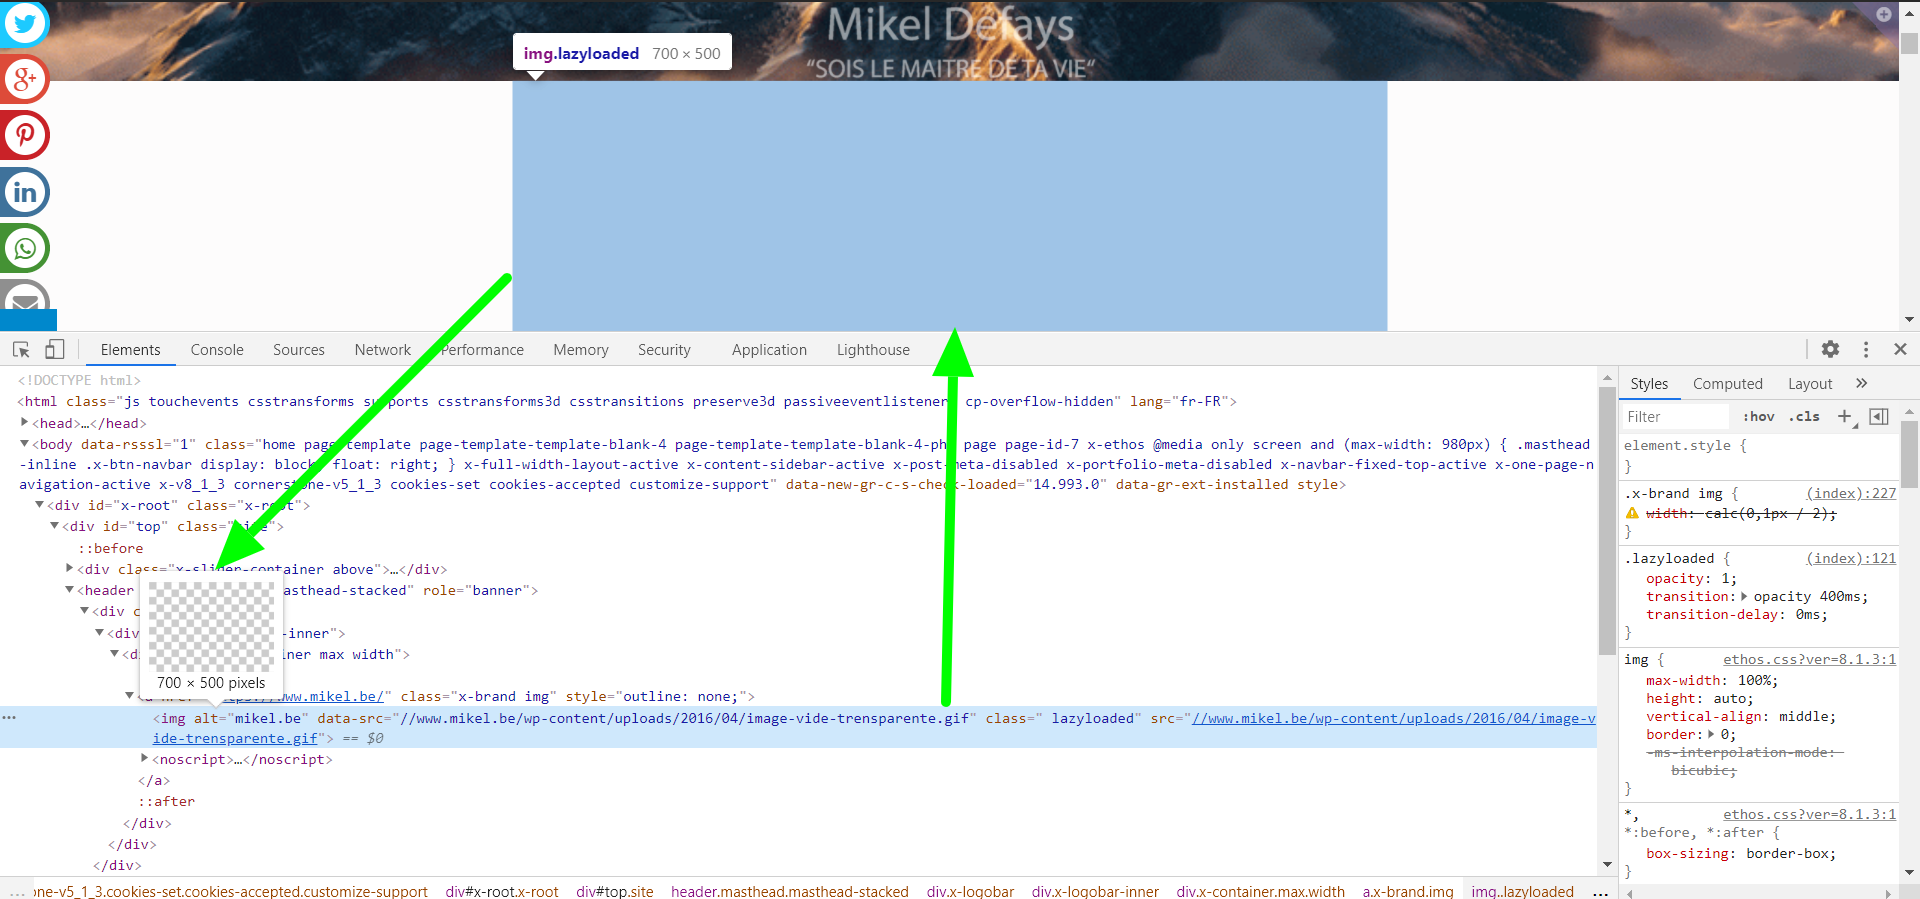Collapse the body element node
1920x899 pixels.
click(x=25, y=443)
